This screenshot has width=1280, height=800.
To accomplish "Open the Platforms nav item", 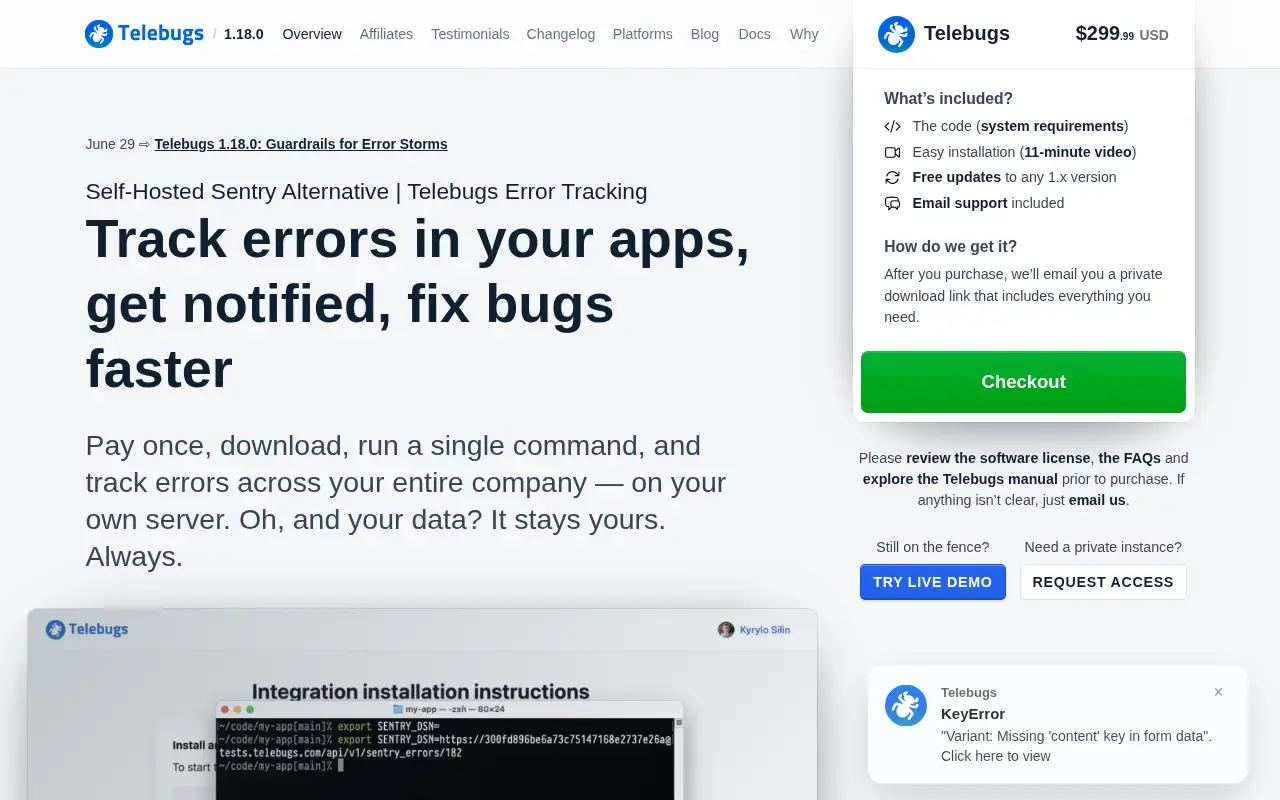I will [x=642, y=34].
